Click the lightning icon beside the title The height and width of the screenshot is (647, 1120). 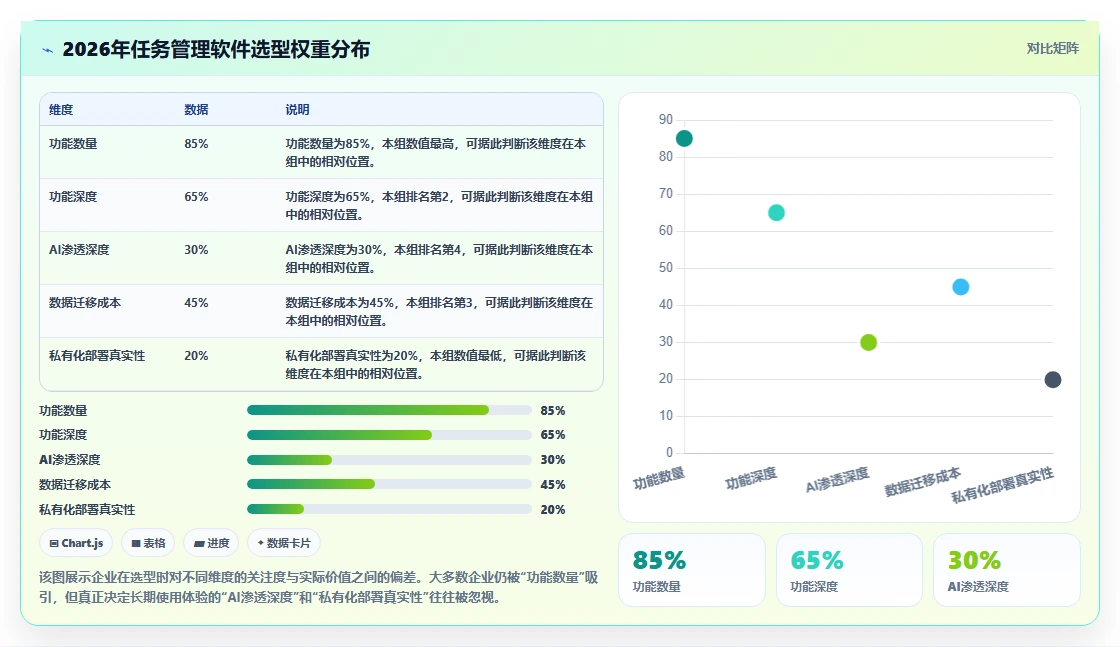[47, 50]
